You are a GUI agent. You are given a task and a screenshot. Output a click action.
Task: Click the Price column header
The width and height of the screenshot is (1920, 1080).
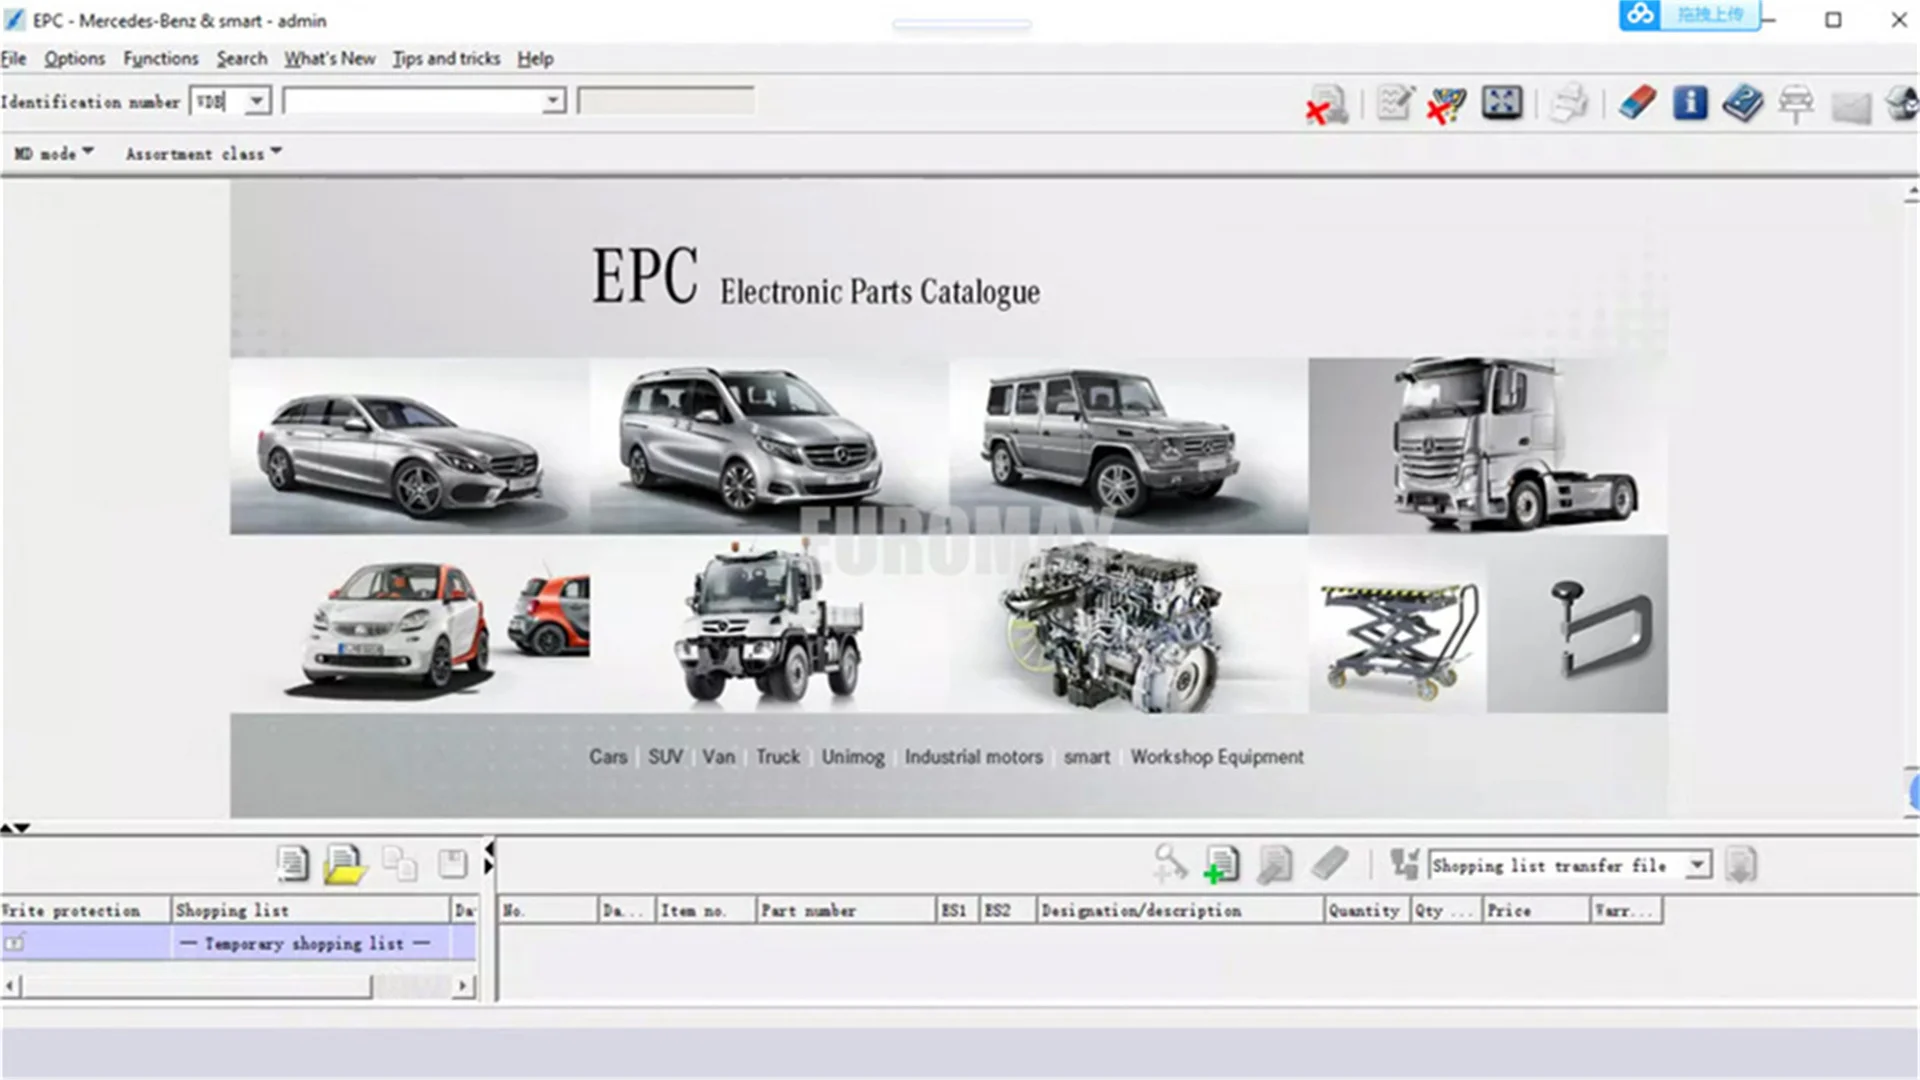[1535, 910]
